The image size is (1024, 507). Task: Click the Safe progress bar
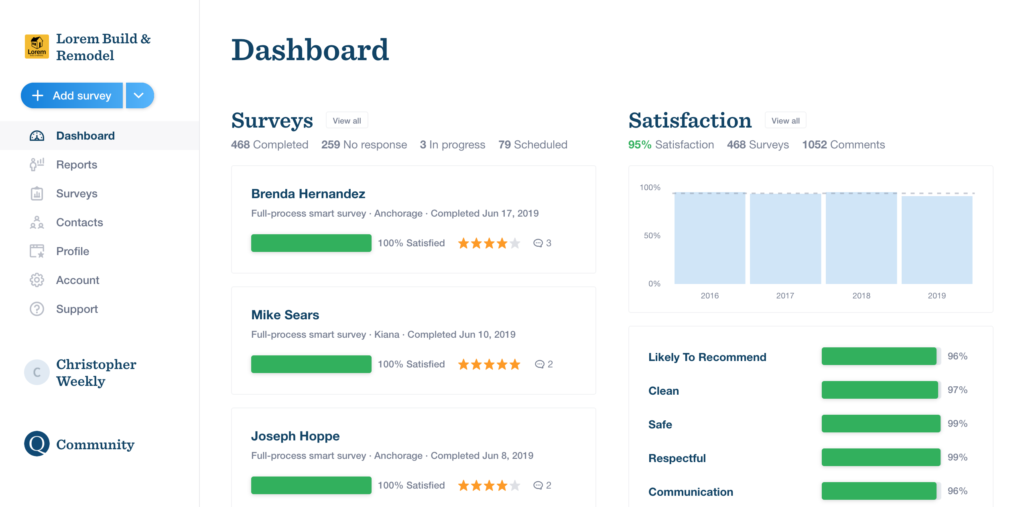click(881, 423)
